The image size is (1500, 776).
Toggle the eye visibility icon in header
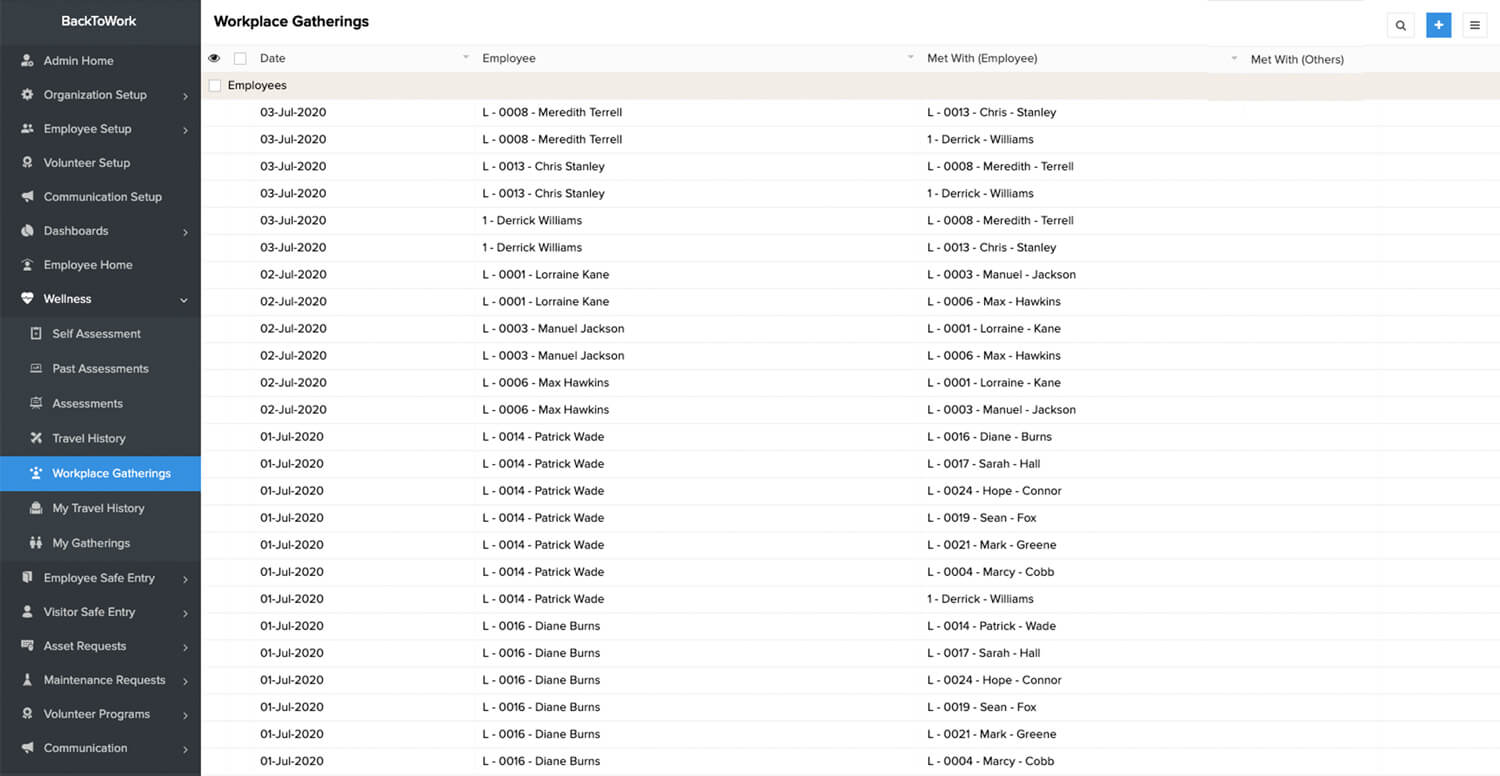click(214, 58)
